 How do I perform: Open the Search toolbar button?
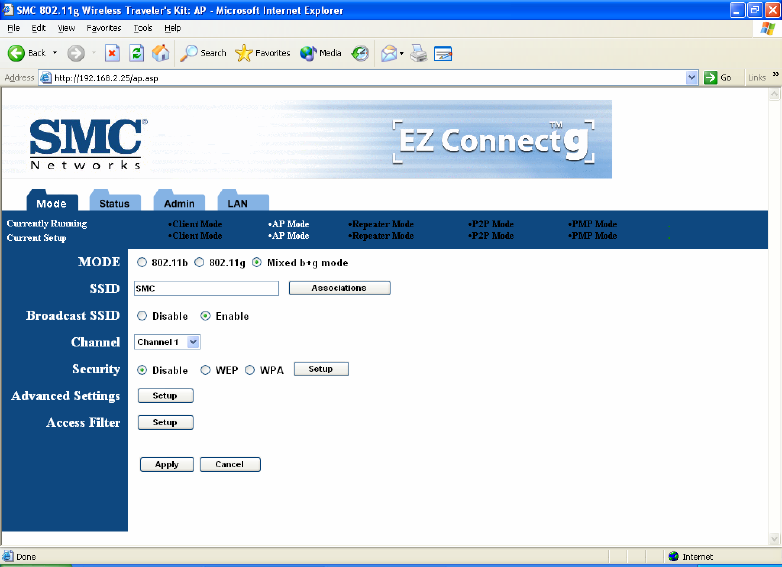[203, 53]
